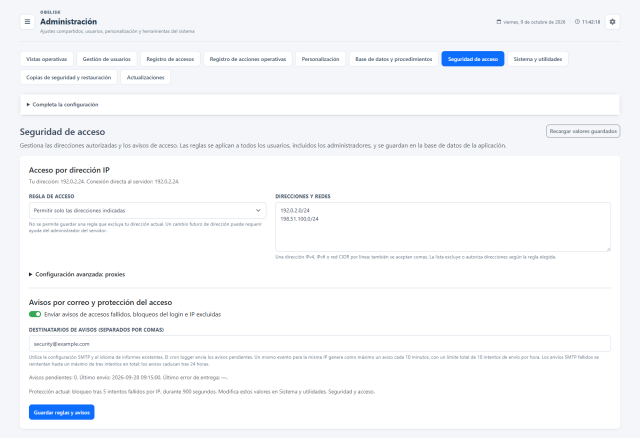The width and height of the screenshot is (640, 438).
Task: Click Guardar reglas y avisos button
Action: click(x=62, y=412)
